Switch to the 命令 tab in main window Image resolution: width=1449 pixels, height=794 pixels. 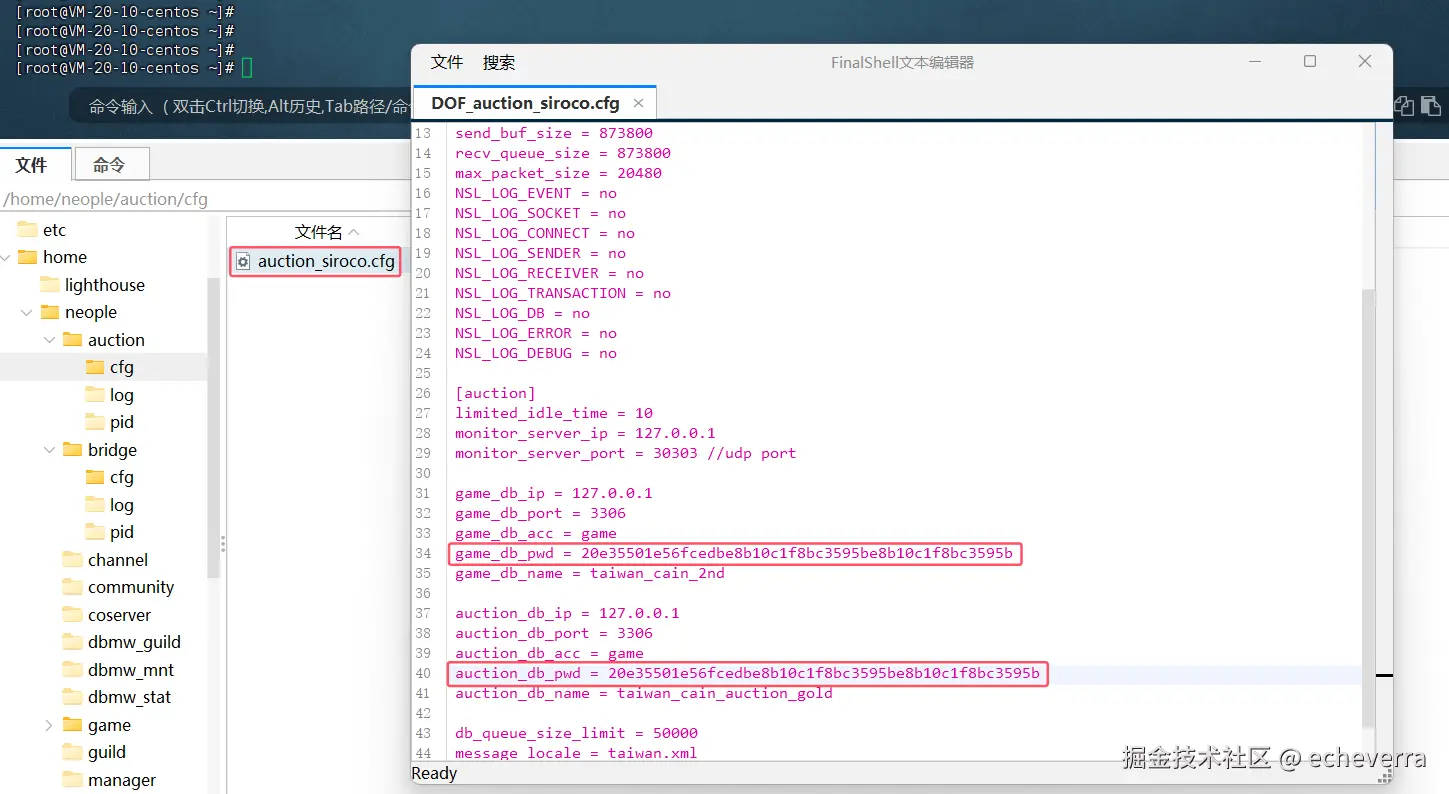pos(110,164)
